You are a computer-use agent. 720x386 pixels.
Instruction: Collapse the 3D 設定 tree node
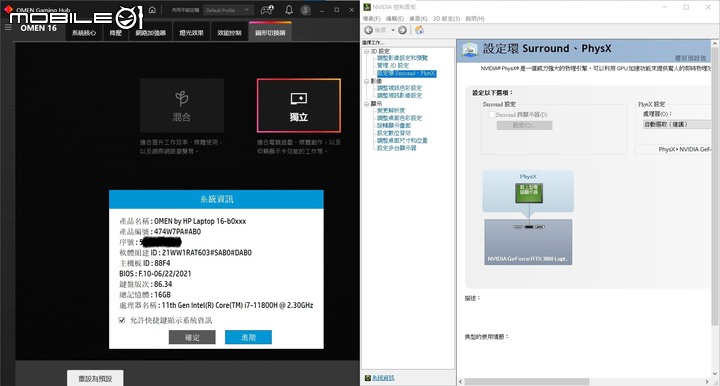point(366,51)
